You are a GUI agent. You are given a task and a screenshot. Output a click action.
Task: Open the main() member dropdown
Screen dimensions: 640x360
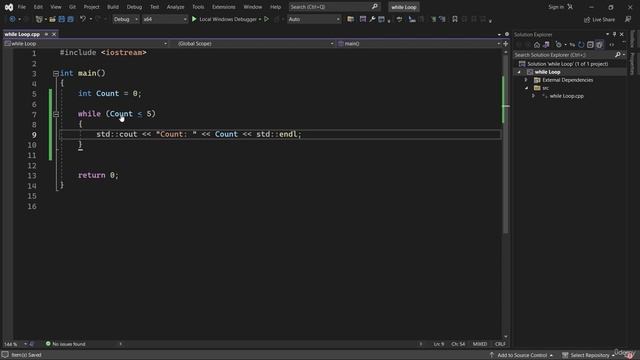419,43
